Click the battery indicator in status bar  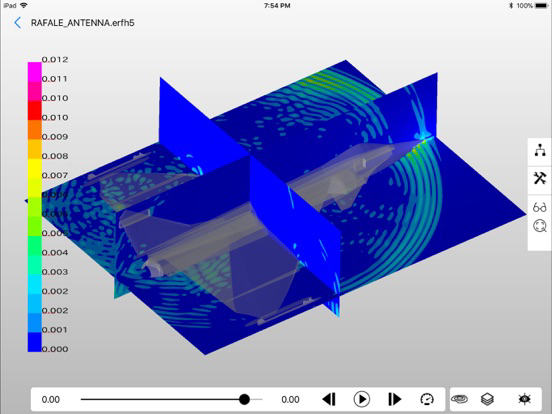tap(541, 6)
